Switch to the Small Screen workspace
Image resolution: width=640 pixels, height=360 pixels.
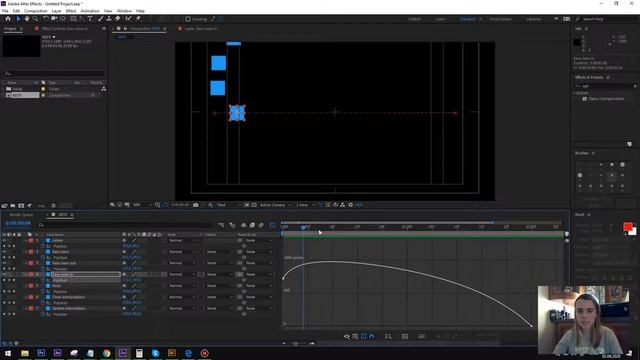click(500, 19)
